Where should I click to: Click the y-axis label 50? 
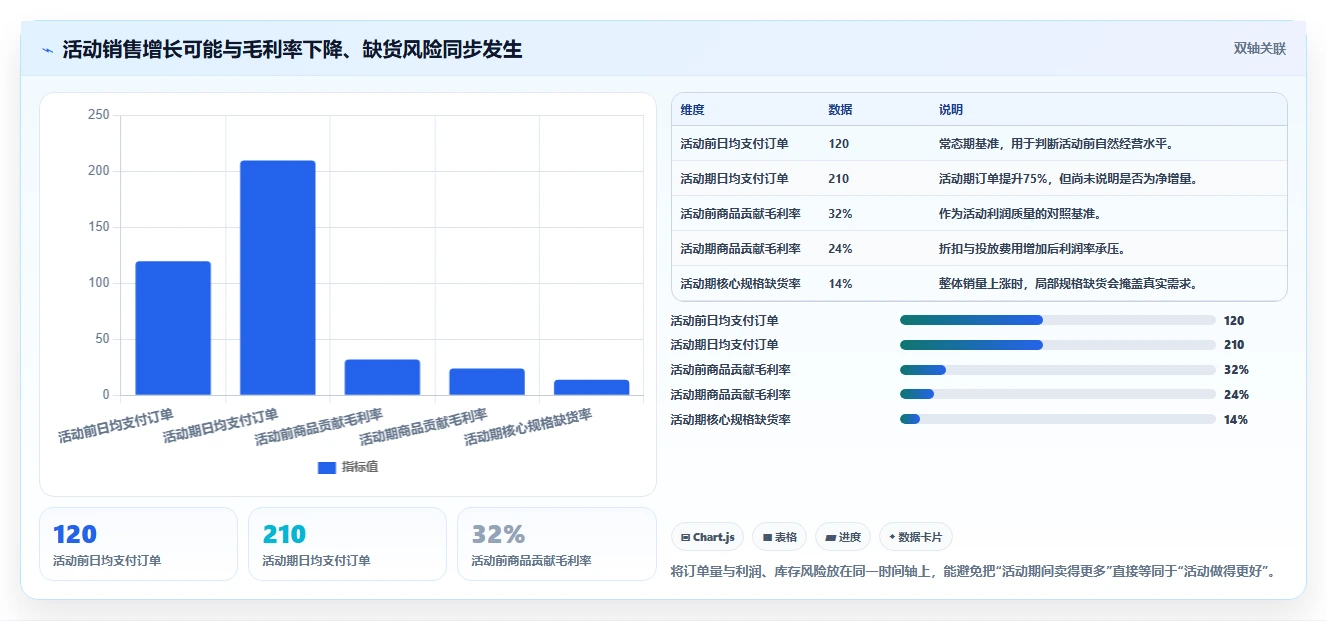102,339
